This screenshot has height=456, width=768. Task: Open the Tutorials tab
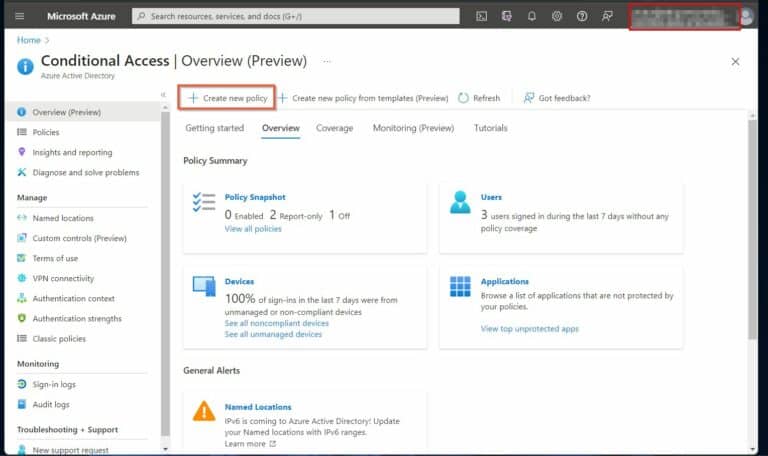490,128
